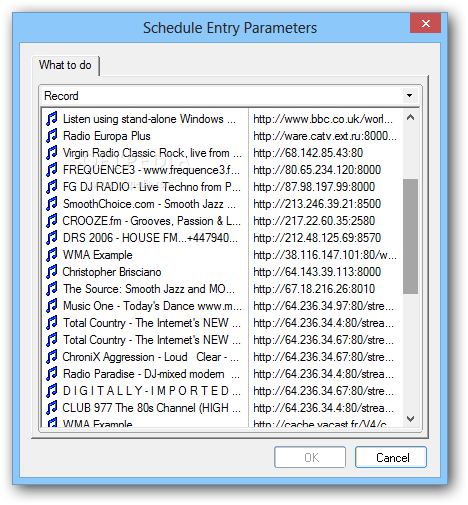Click the vertical scrollbar thumb
This screenshot has width=468, height=505.
[411, 237]
